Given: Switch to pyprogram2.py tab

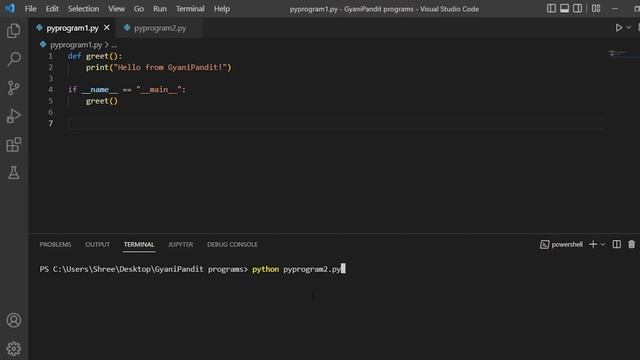Looking at the screenshot, I should tap(160, 28).
